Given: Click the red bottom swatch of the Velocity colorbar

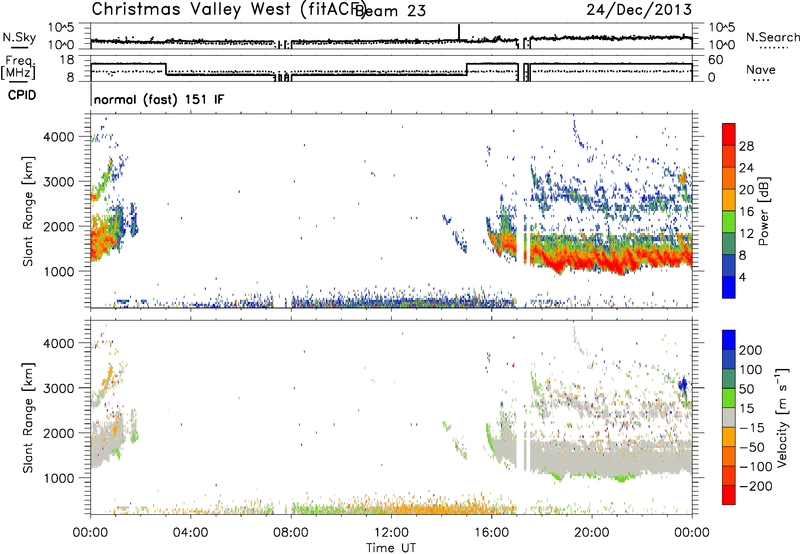Looking at the screenshot, I should (729, 495).
